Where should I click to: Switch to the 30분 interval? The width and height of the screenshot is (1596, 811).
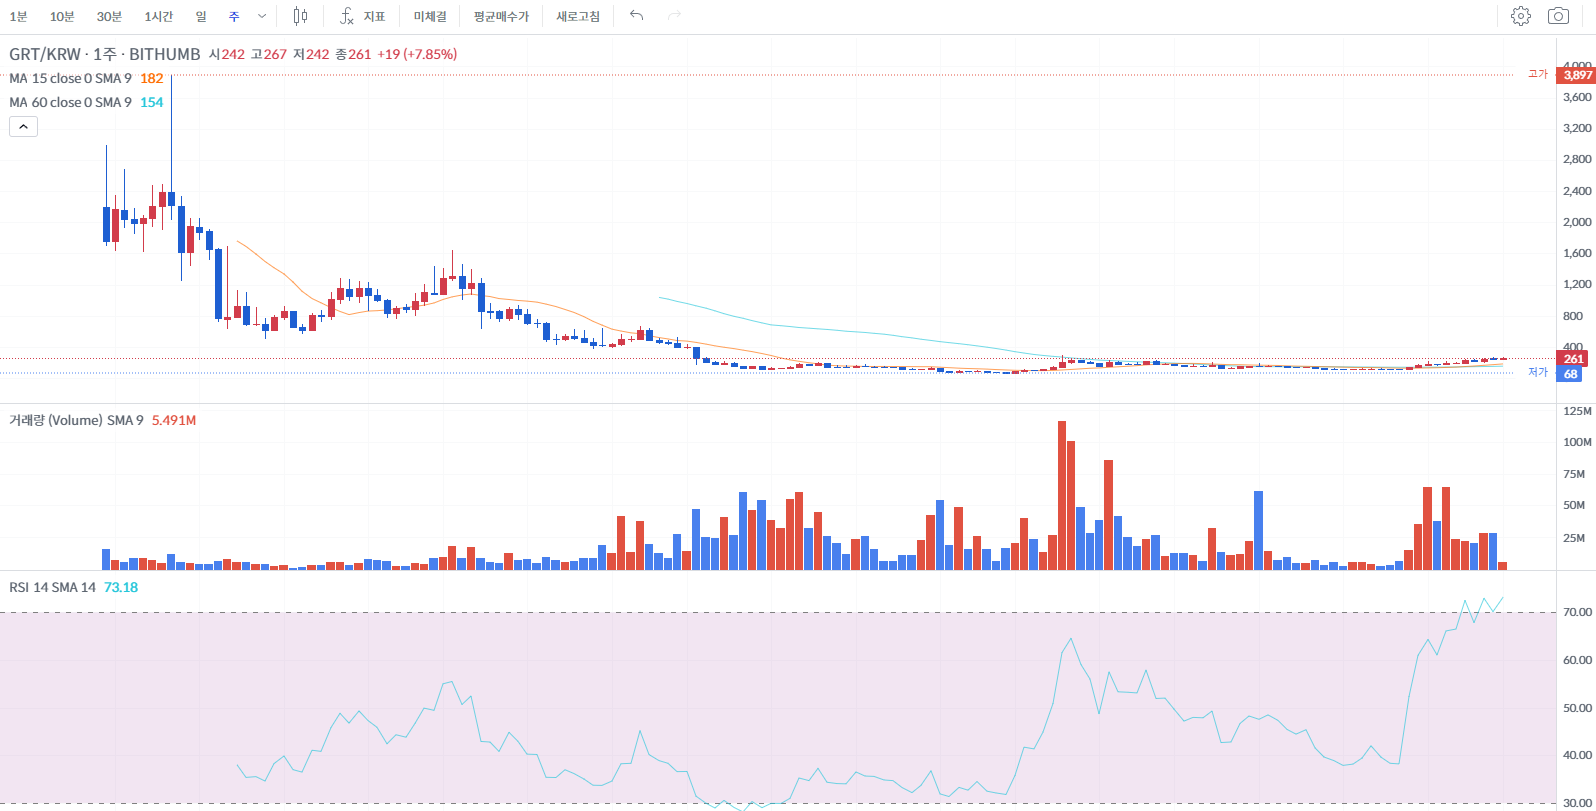pyautogui.click(x=109, y=16)
